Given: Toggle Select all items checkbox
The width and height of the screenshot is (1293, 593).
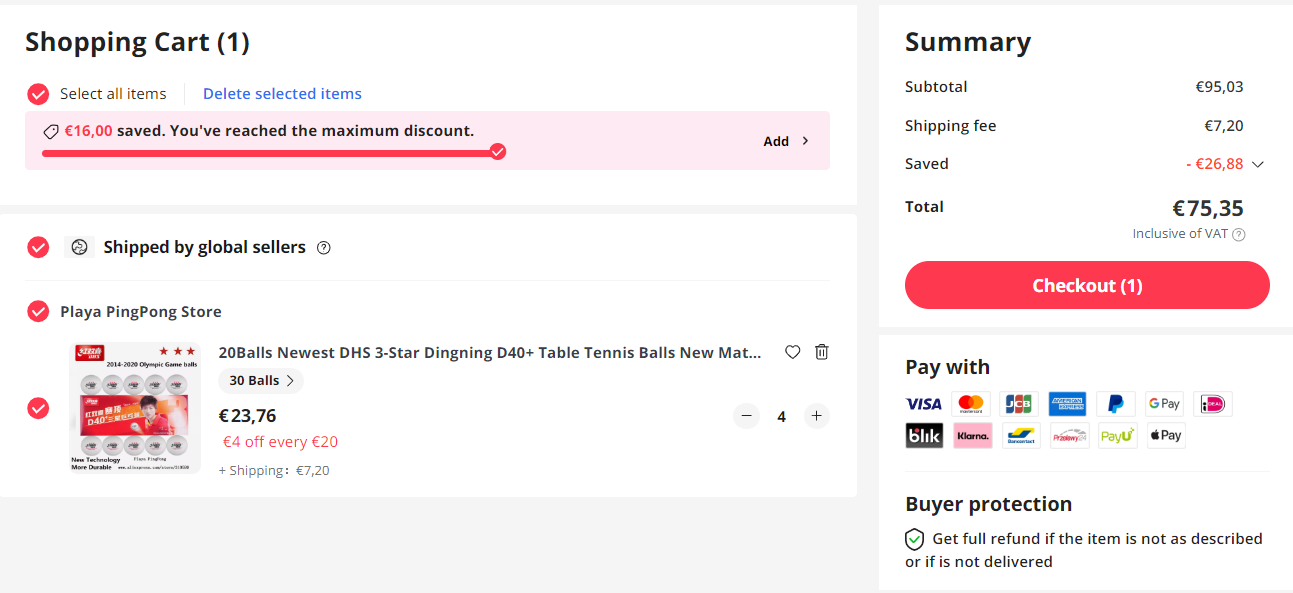Looking at the screenshot, I should click(38, 94).
